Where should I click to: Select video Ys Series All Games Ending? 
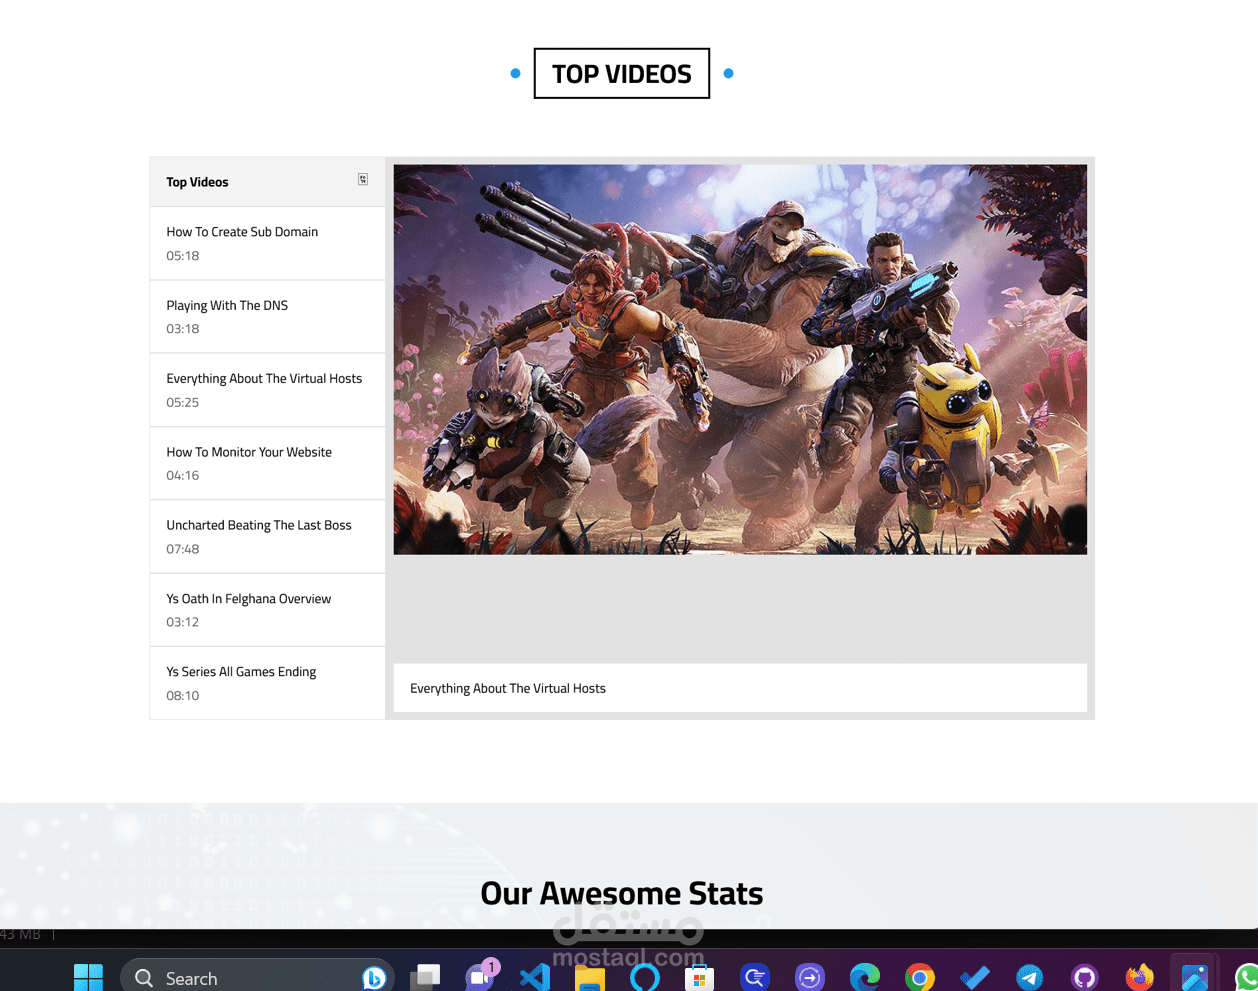pos(267,683)
